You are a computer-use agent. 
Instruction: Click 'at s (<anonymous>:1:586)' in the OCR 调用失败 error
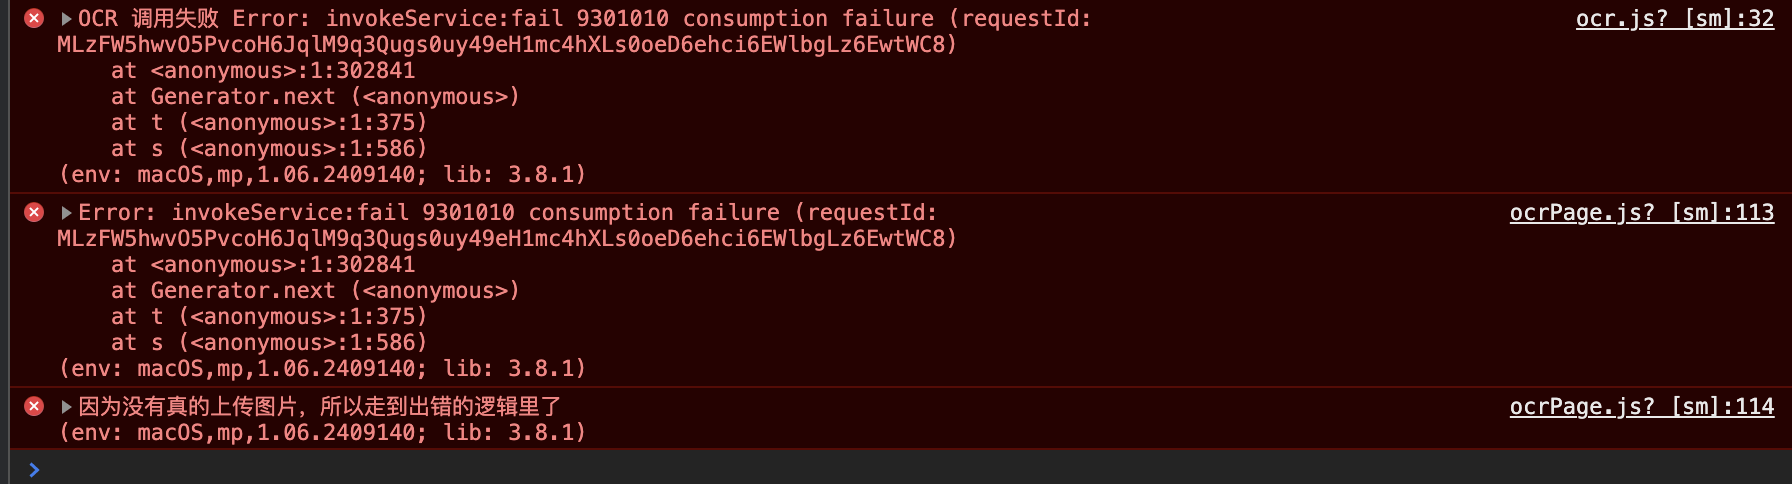[269, 149]
